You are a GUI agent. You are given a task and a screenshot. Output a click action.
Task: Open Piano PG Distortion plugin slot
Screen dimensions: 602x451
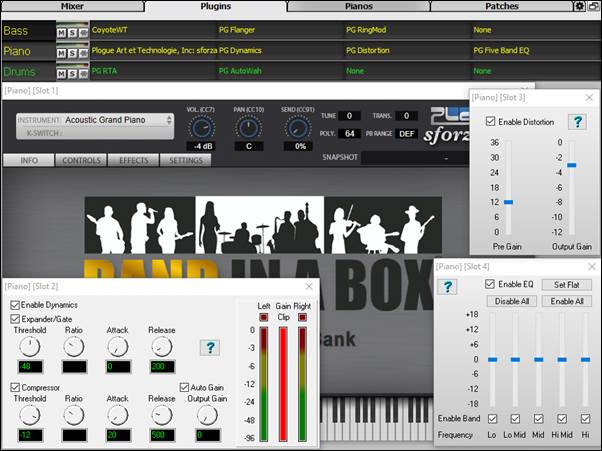407,50
